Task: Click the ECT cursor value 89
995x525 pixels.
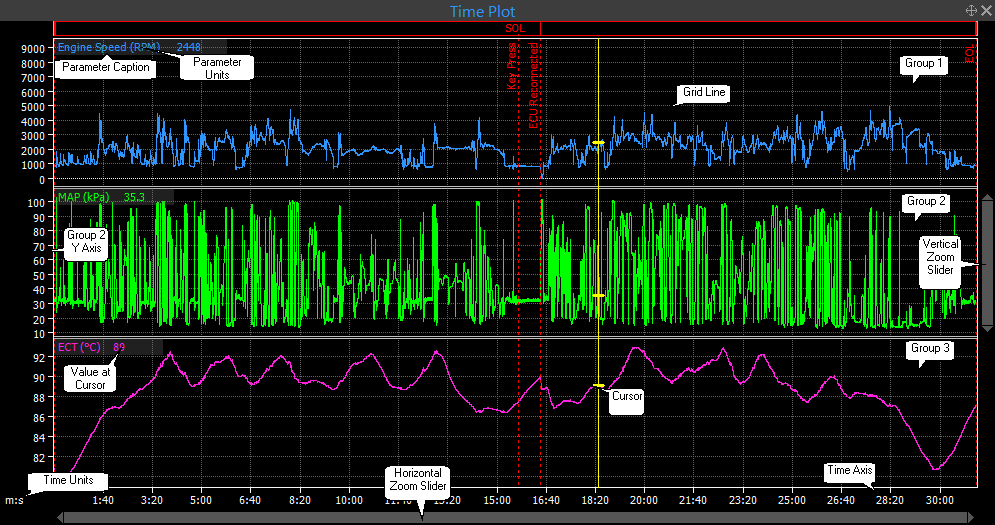Action: coord(119,347)
